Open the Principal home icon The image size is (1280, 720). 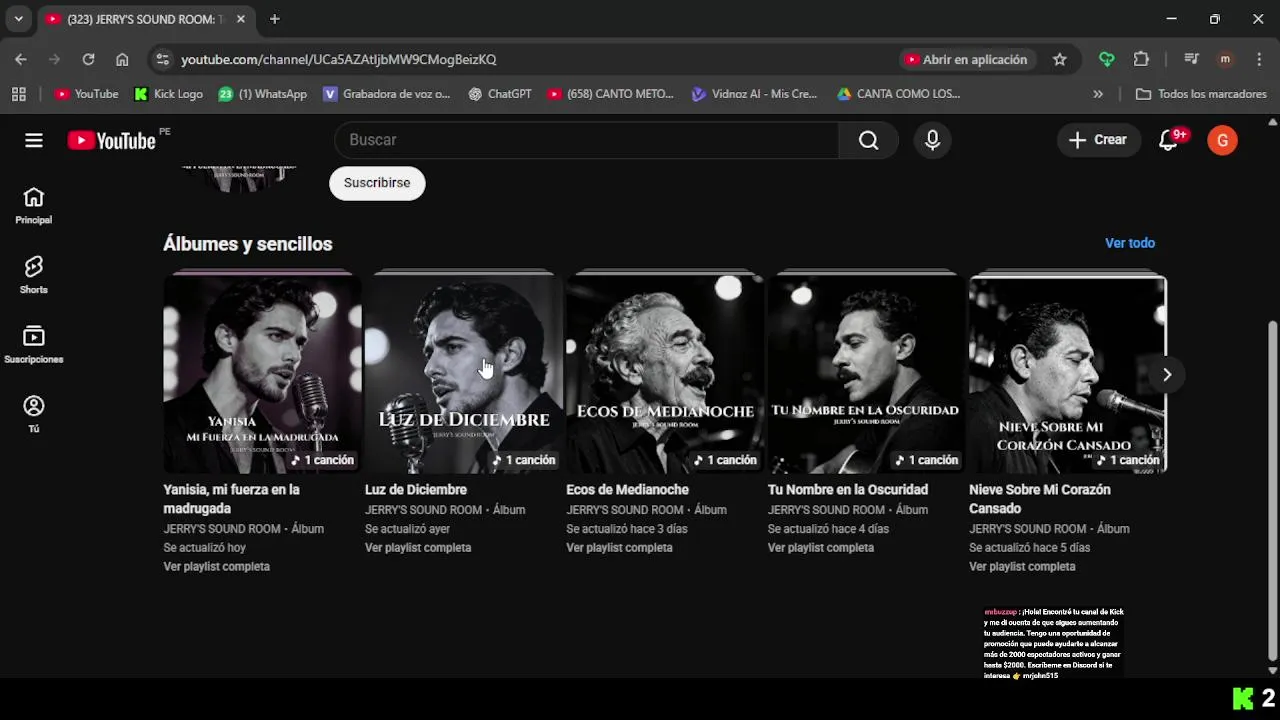[x=34, y=204]
